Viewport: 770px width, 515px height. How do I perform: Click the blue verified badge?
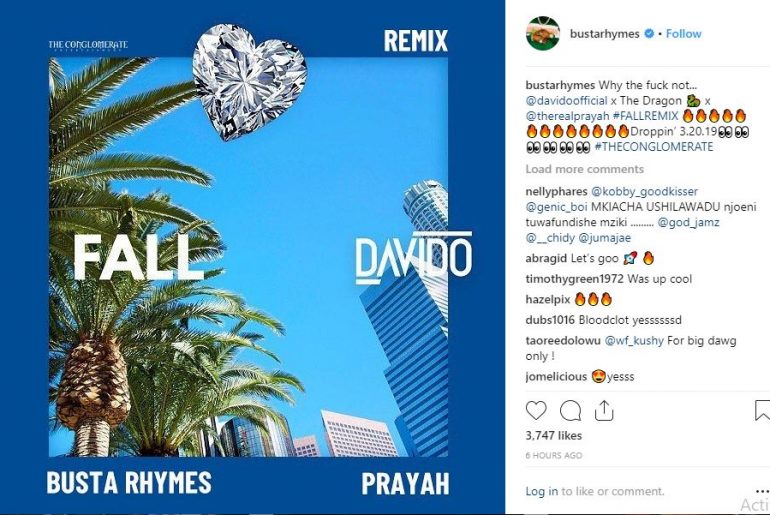[649, 33]
